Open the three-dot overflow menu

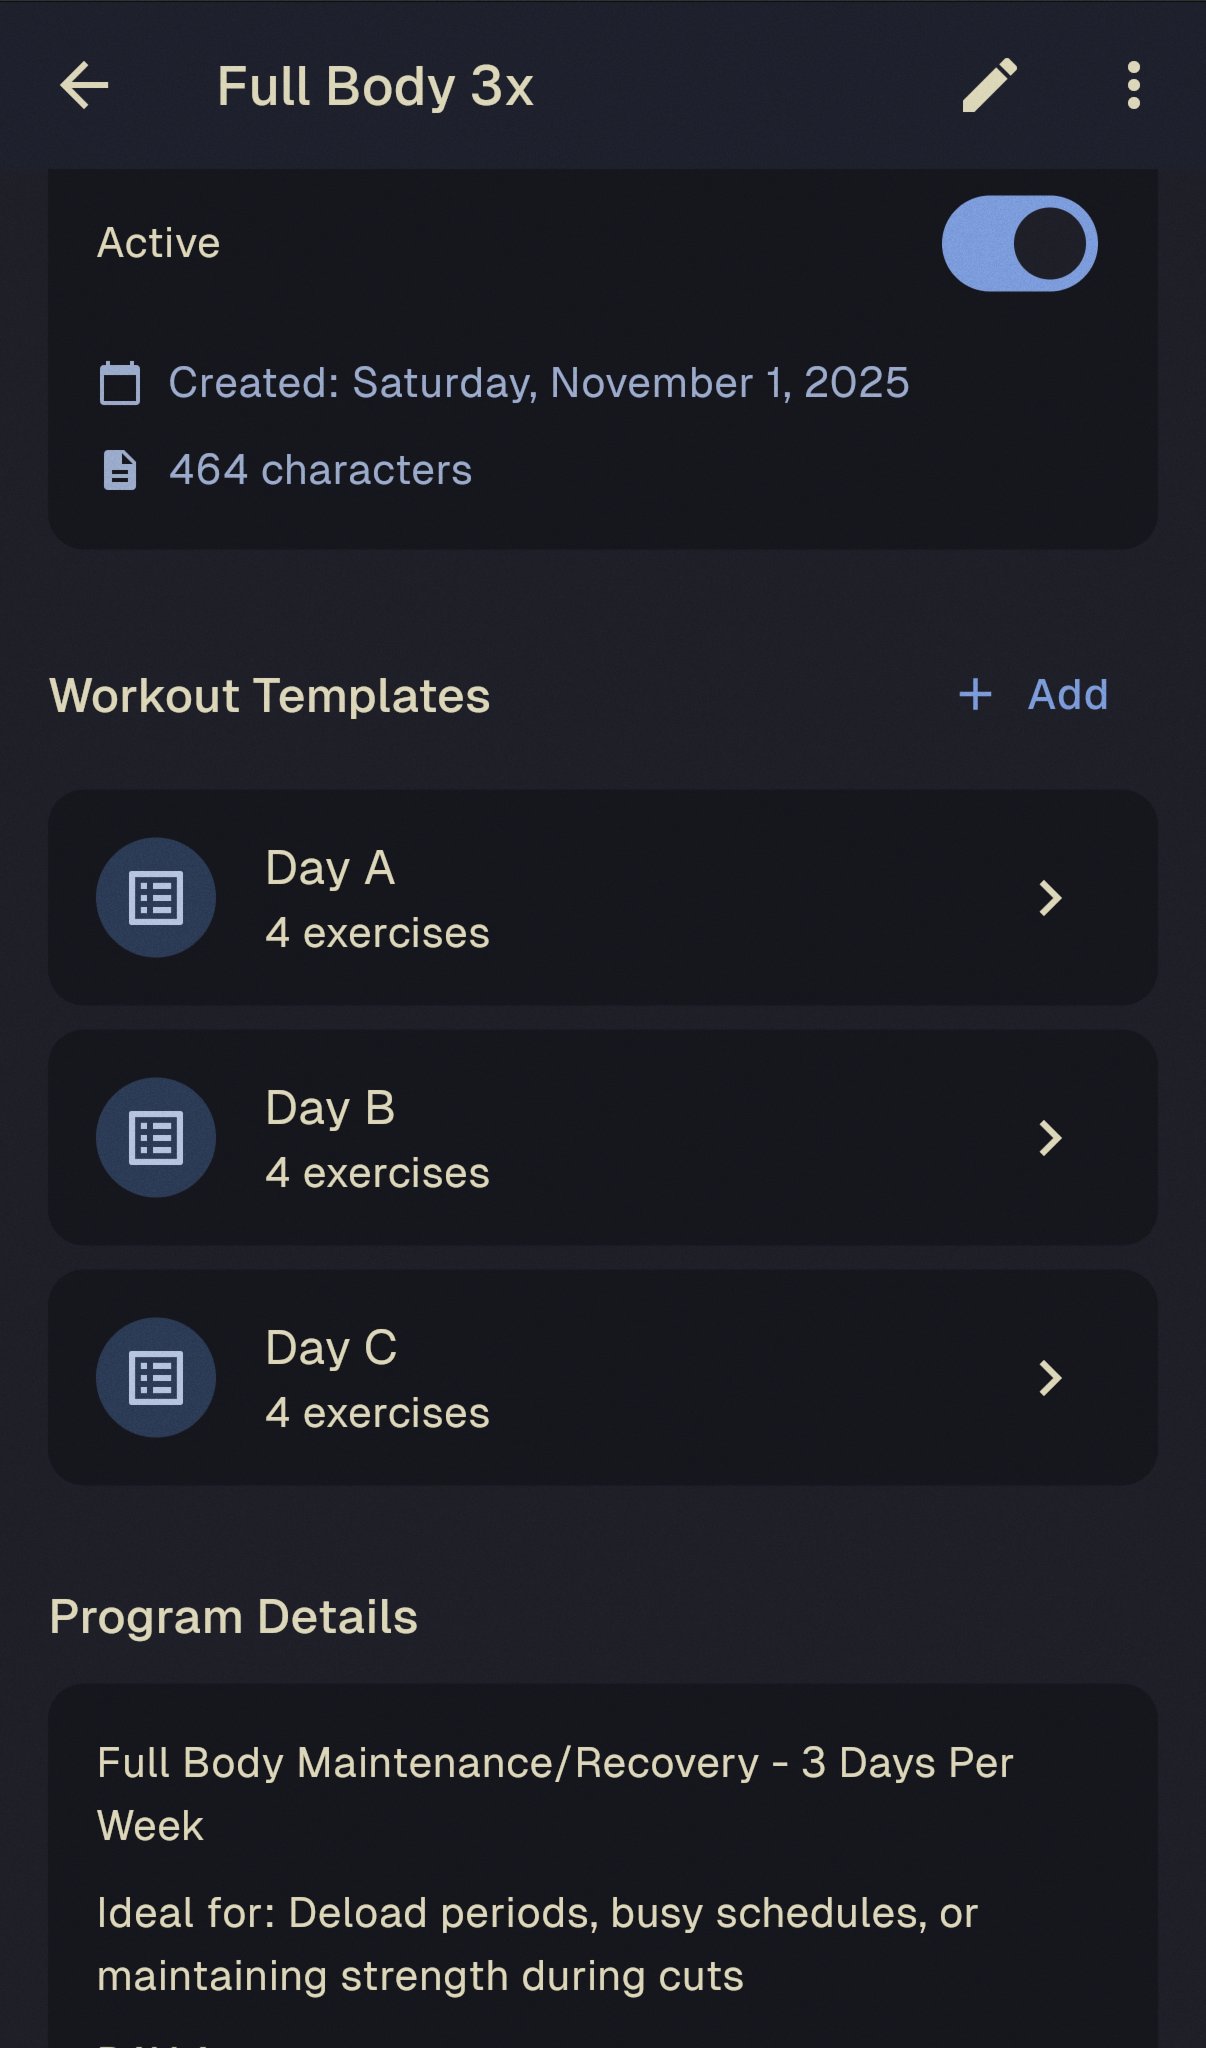(1133, 86)
